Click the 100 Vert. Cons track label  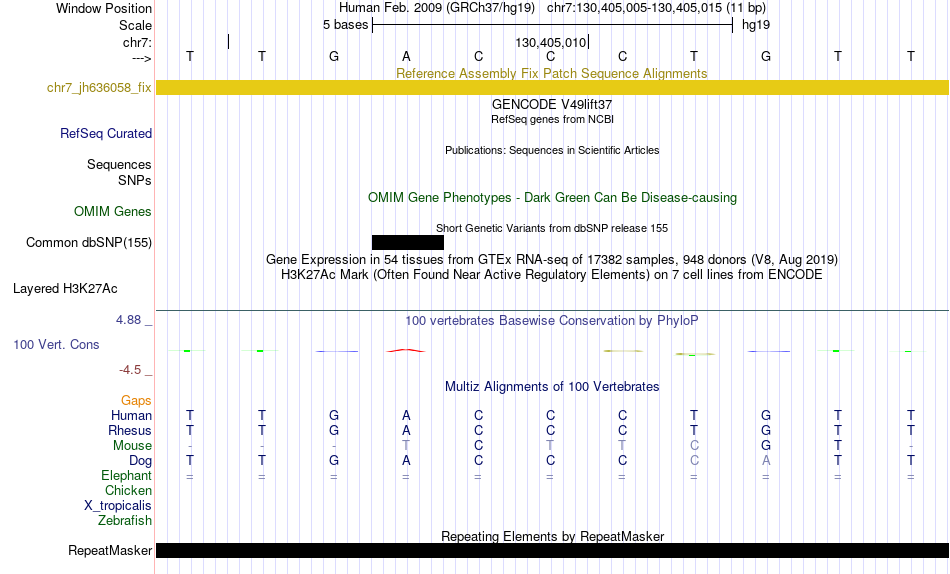pyautogui.click(x=56, y=344)
